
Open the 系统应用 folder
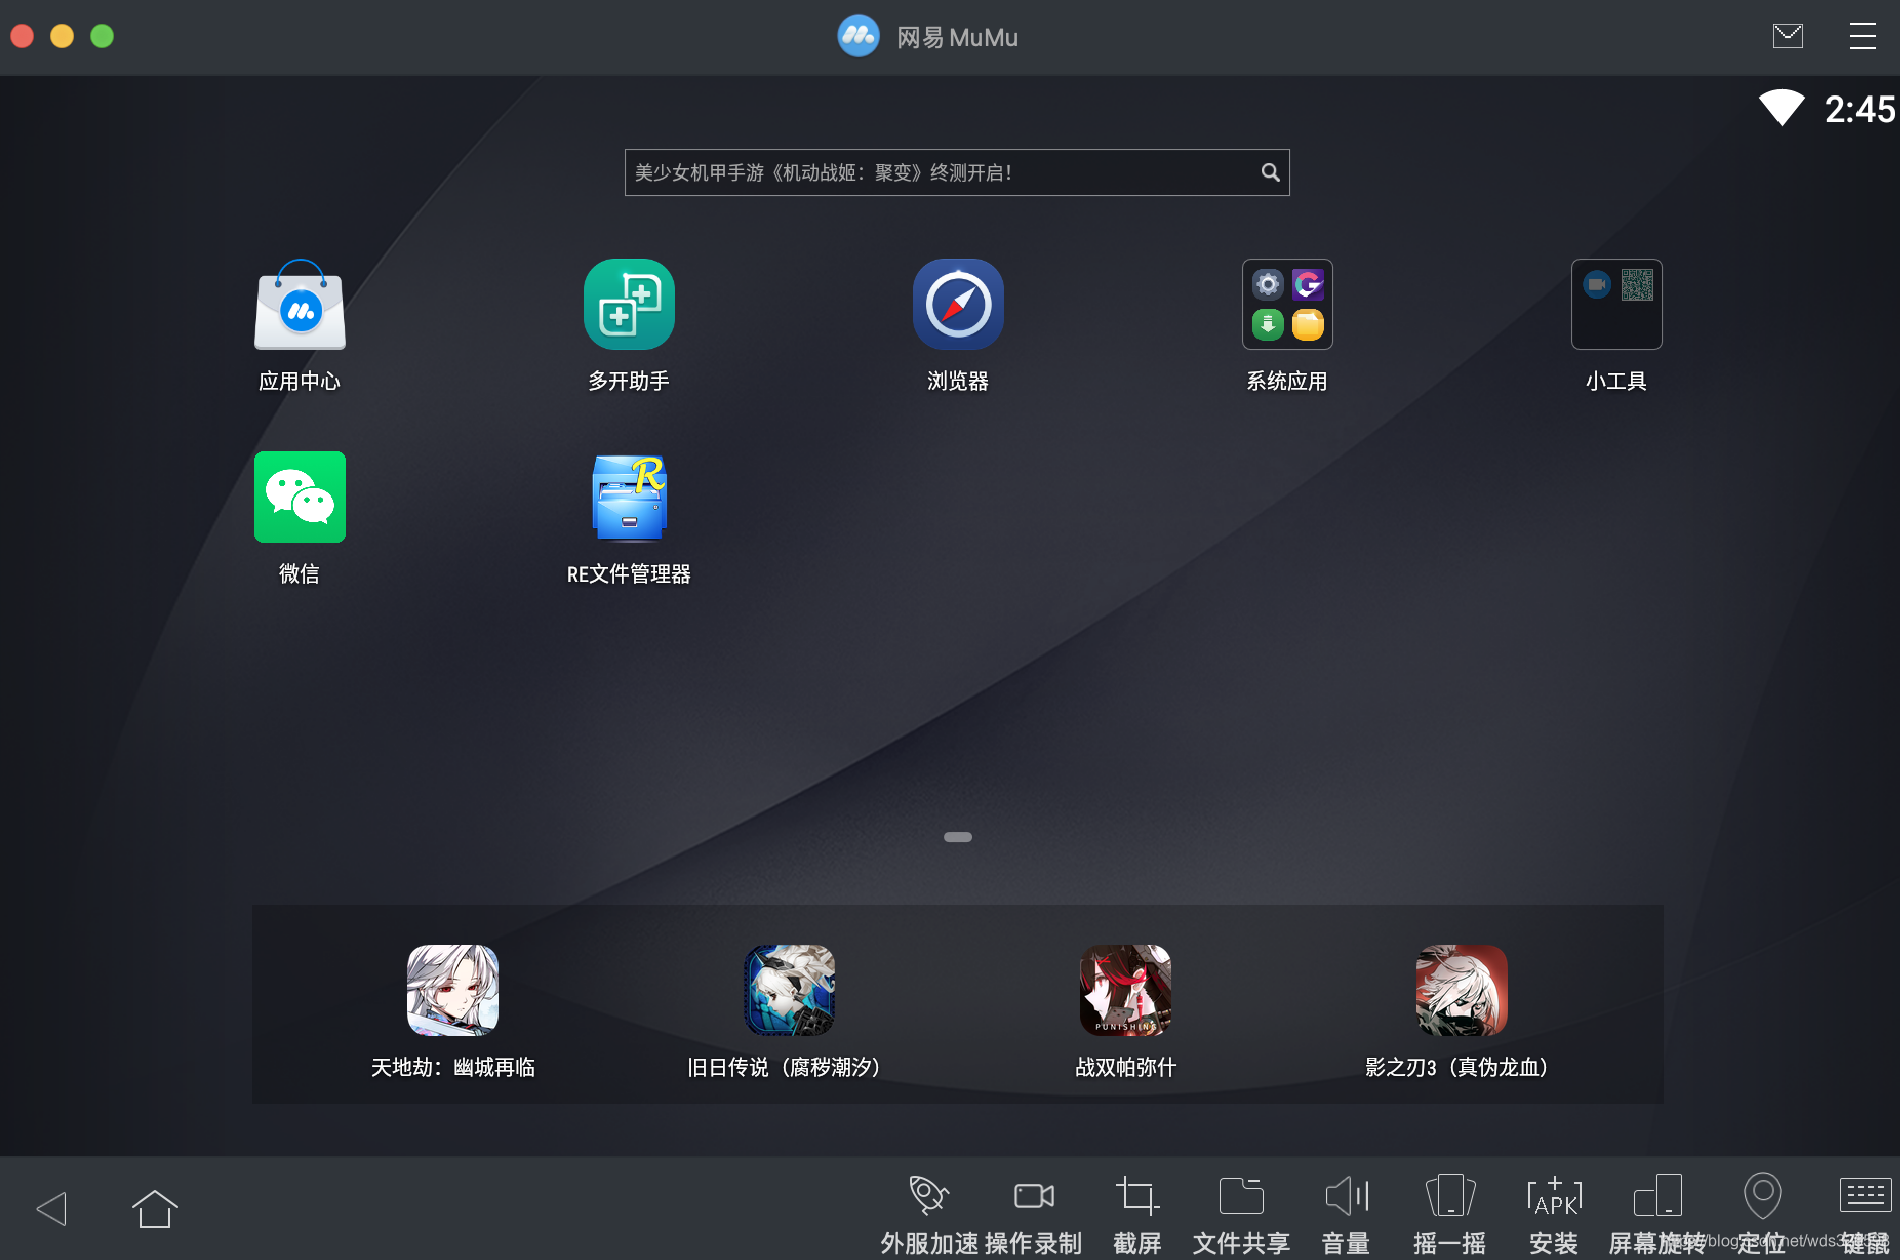[1286, 305]
